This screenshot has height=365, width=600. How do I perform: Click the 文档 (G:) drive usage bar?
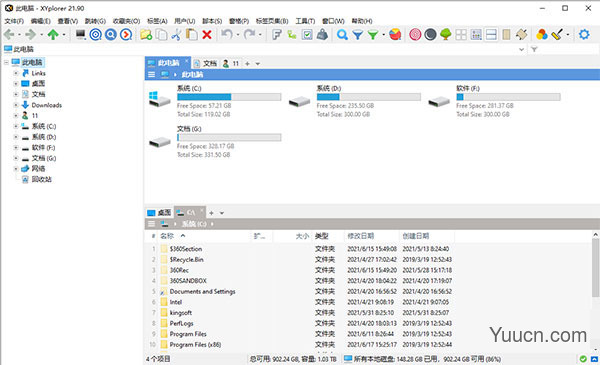pyautogui.click(x=229, y=137)
